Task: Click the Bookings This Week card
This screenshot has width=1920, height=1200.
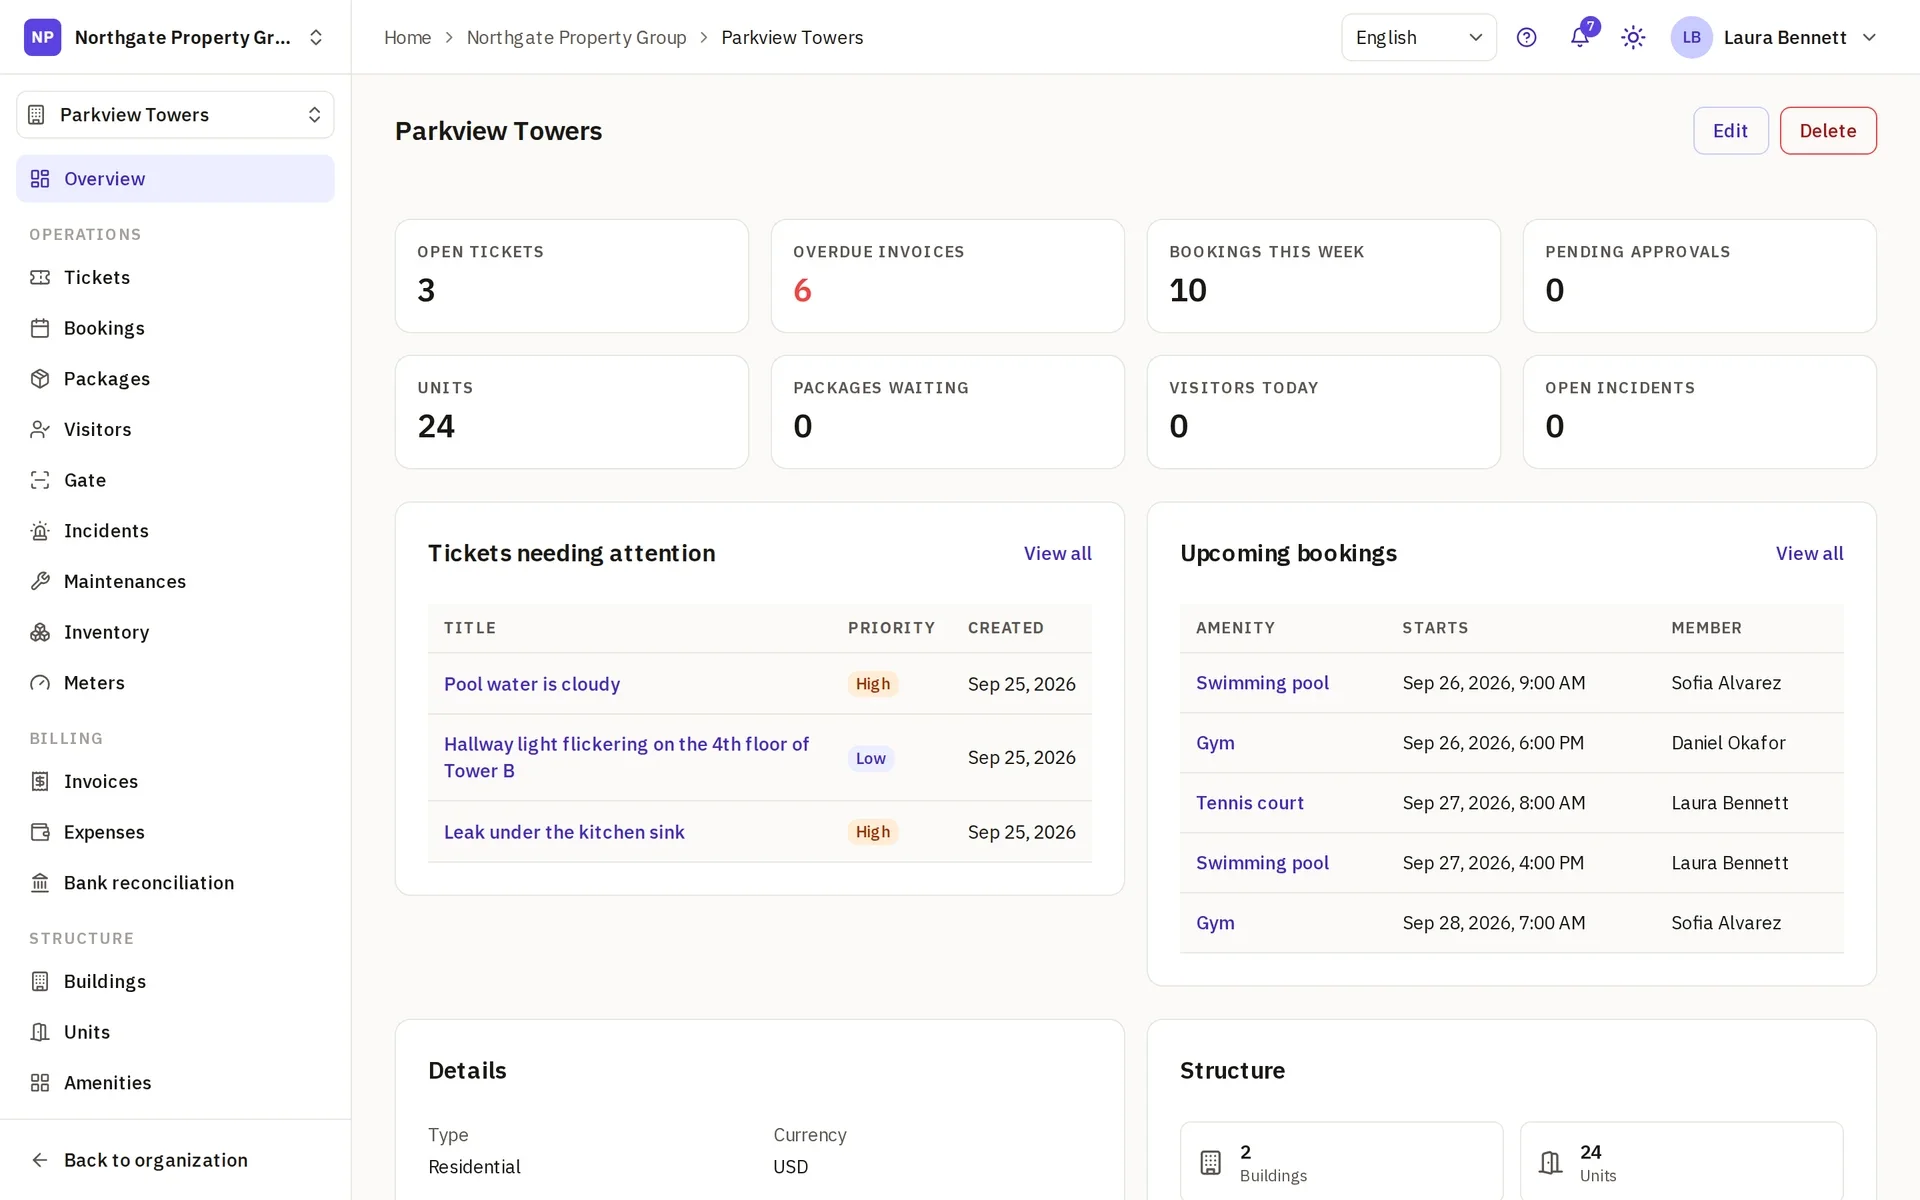Action: pos(1324,276)
